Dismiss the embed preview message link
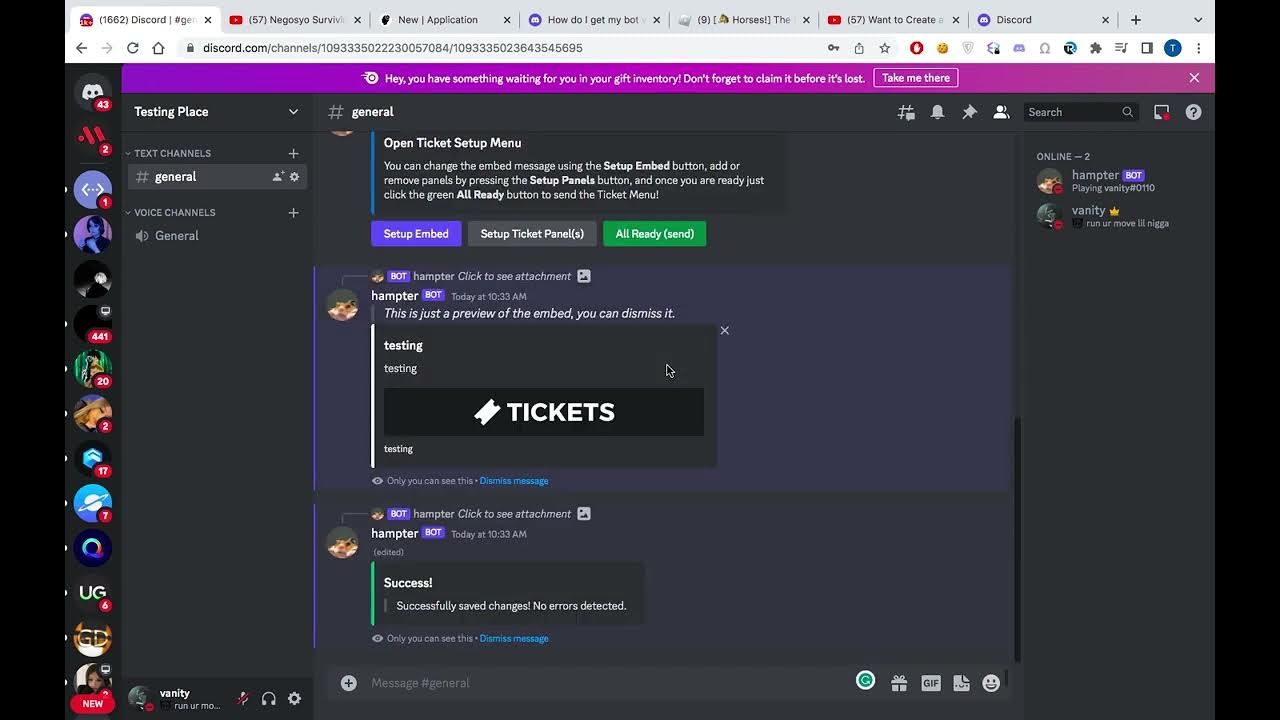This screenshot has width=1280, height=720. pyautogui.click(x=514, y=481)
